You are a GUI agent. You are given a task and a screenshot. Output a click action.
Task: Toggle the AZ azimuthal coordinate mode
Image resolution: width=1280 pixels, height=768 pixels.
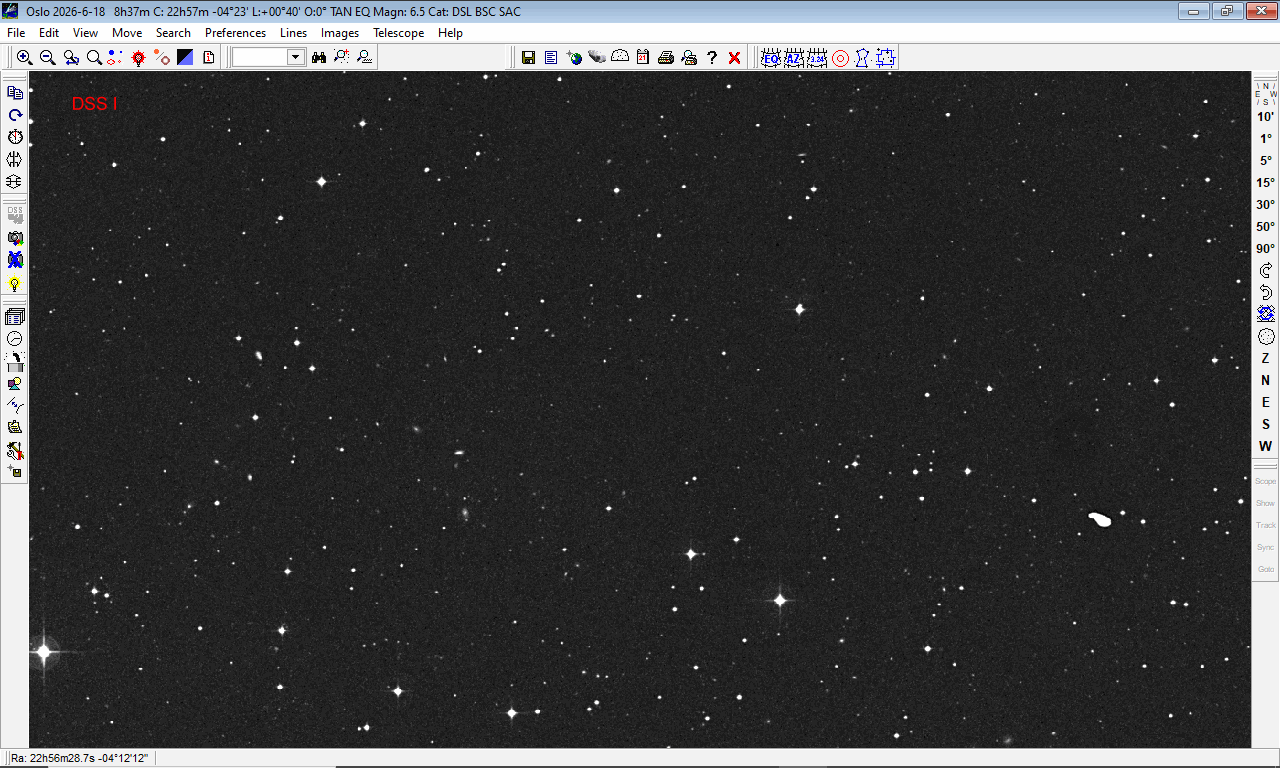tap(794, 58)
